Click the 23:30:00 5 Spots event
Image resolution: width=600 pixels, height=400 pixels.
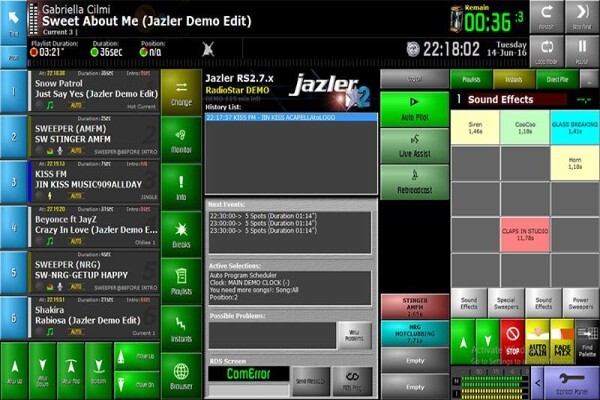tap(263, 231)
